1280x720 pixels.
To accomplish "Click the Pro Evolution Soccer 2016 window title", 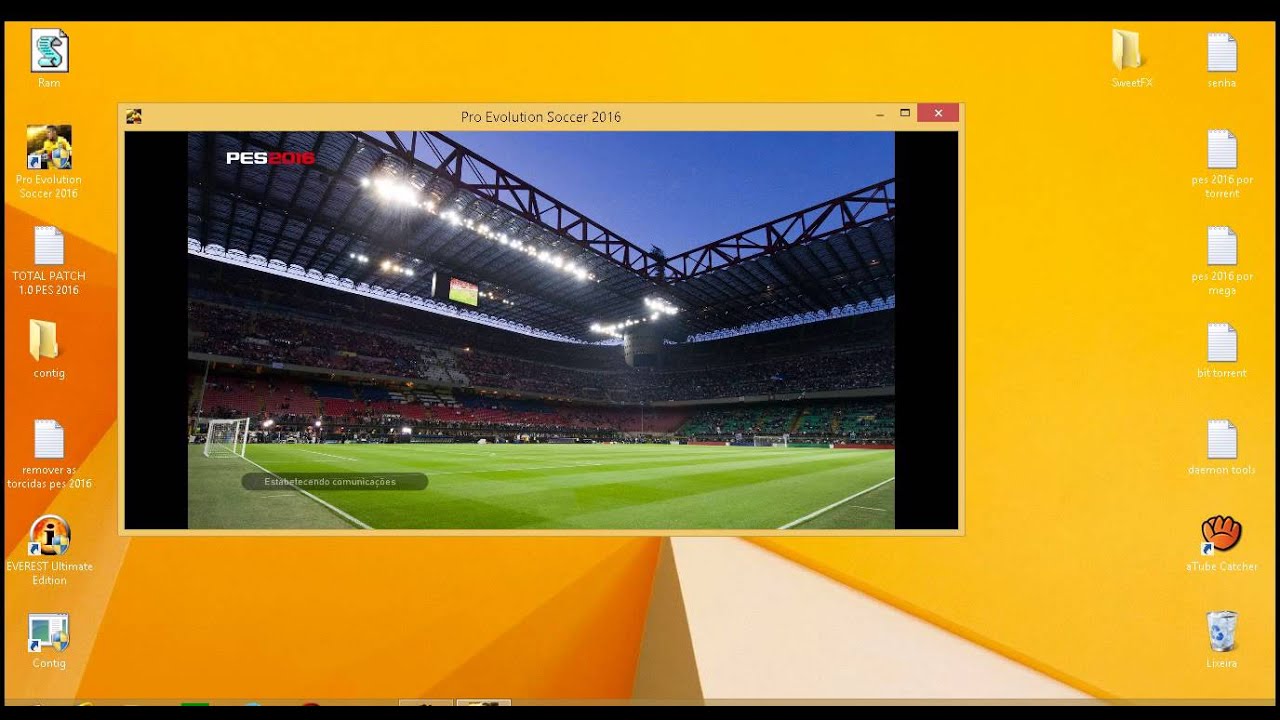I will 541,117.
